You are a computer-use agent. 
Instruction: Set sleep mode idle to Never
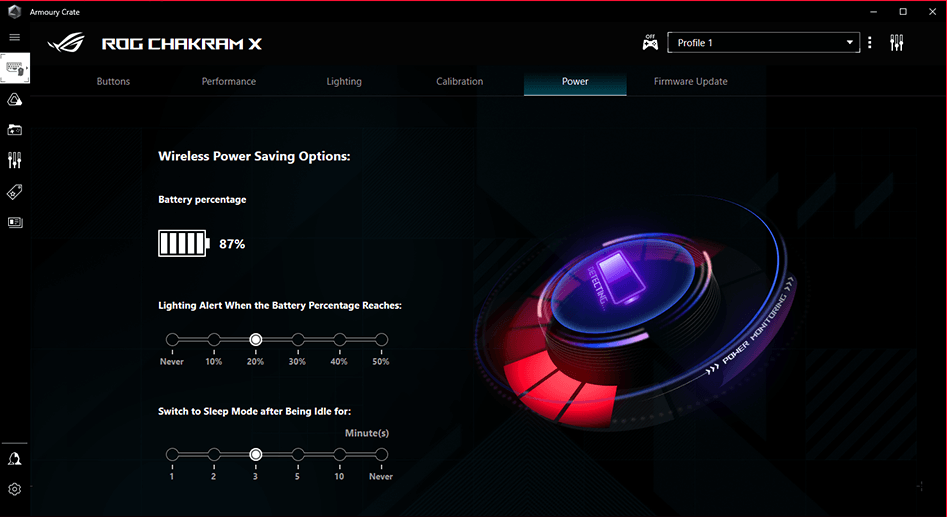[381, 454]
